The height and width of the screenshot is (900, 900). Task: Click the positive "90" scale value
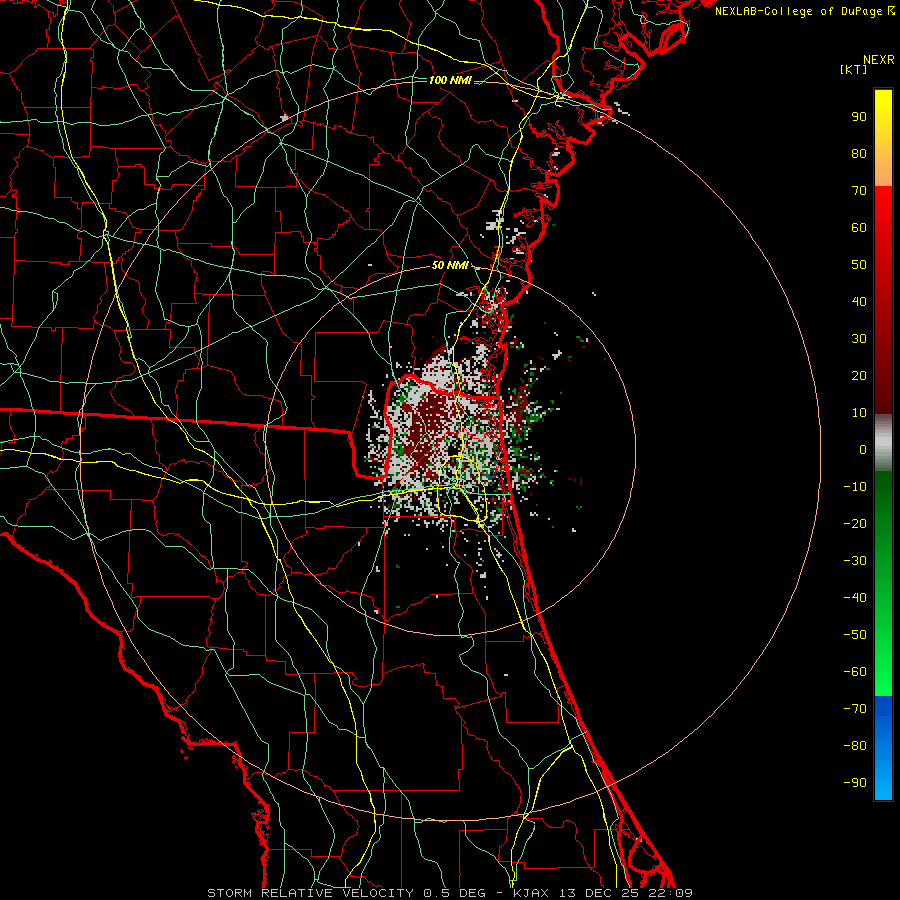coord(859,117)
